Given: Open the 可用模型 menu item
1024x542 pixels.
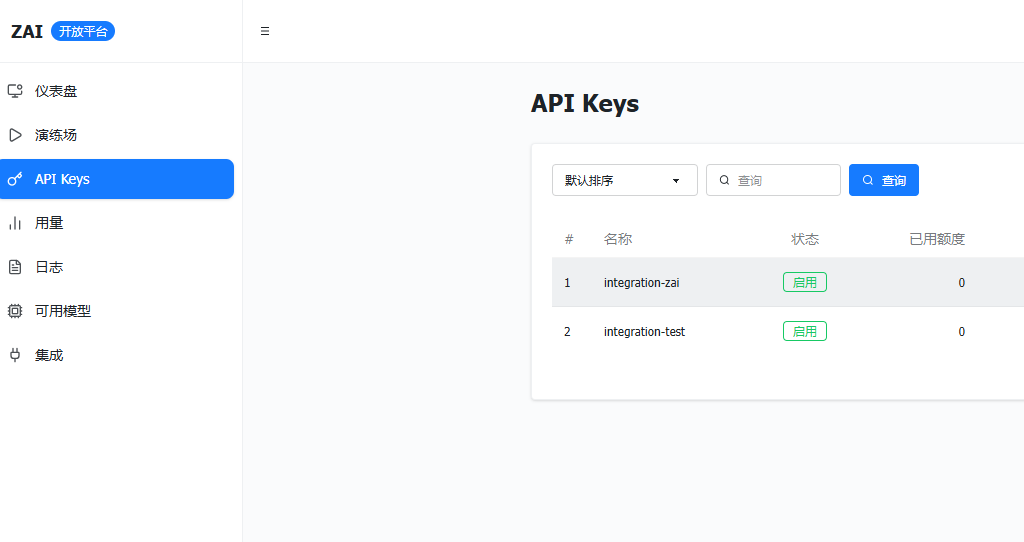Looking at the screenshot, I should point(63,311).
